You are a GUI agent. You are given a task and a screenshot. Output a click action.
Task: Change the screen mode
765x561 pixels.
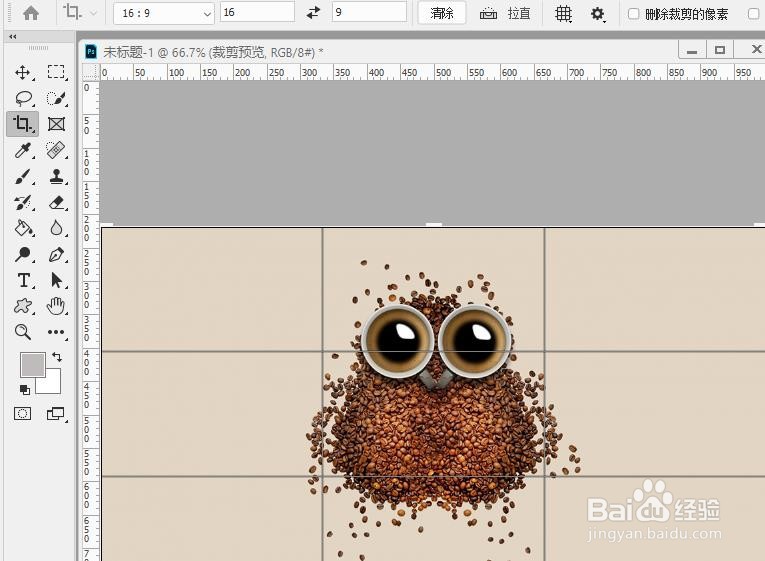coord(56,414)
